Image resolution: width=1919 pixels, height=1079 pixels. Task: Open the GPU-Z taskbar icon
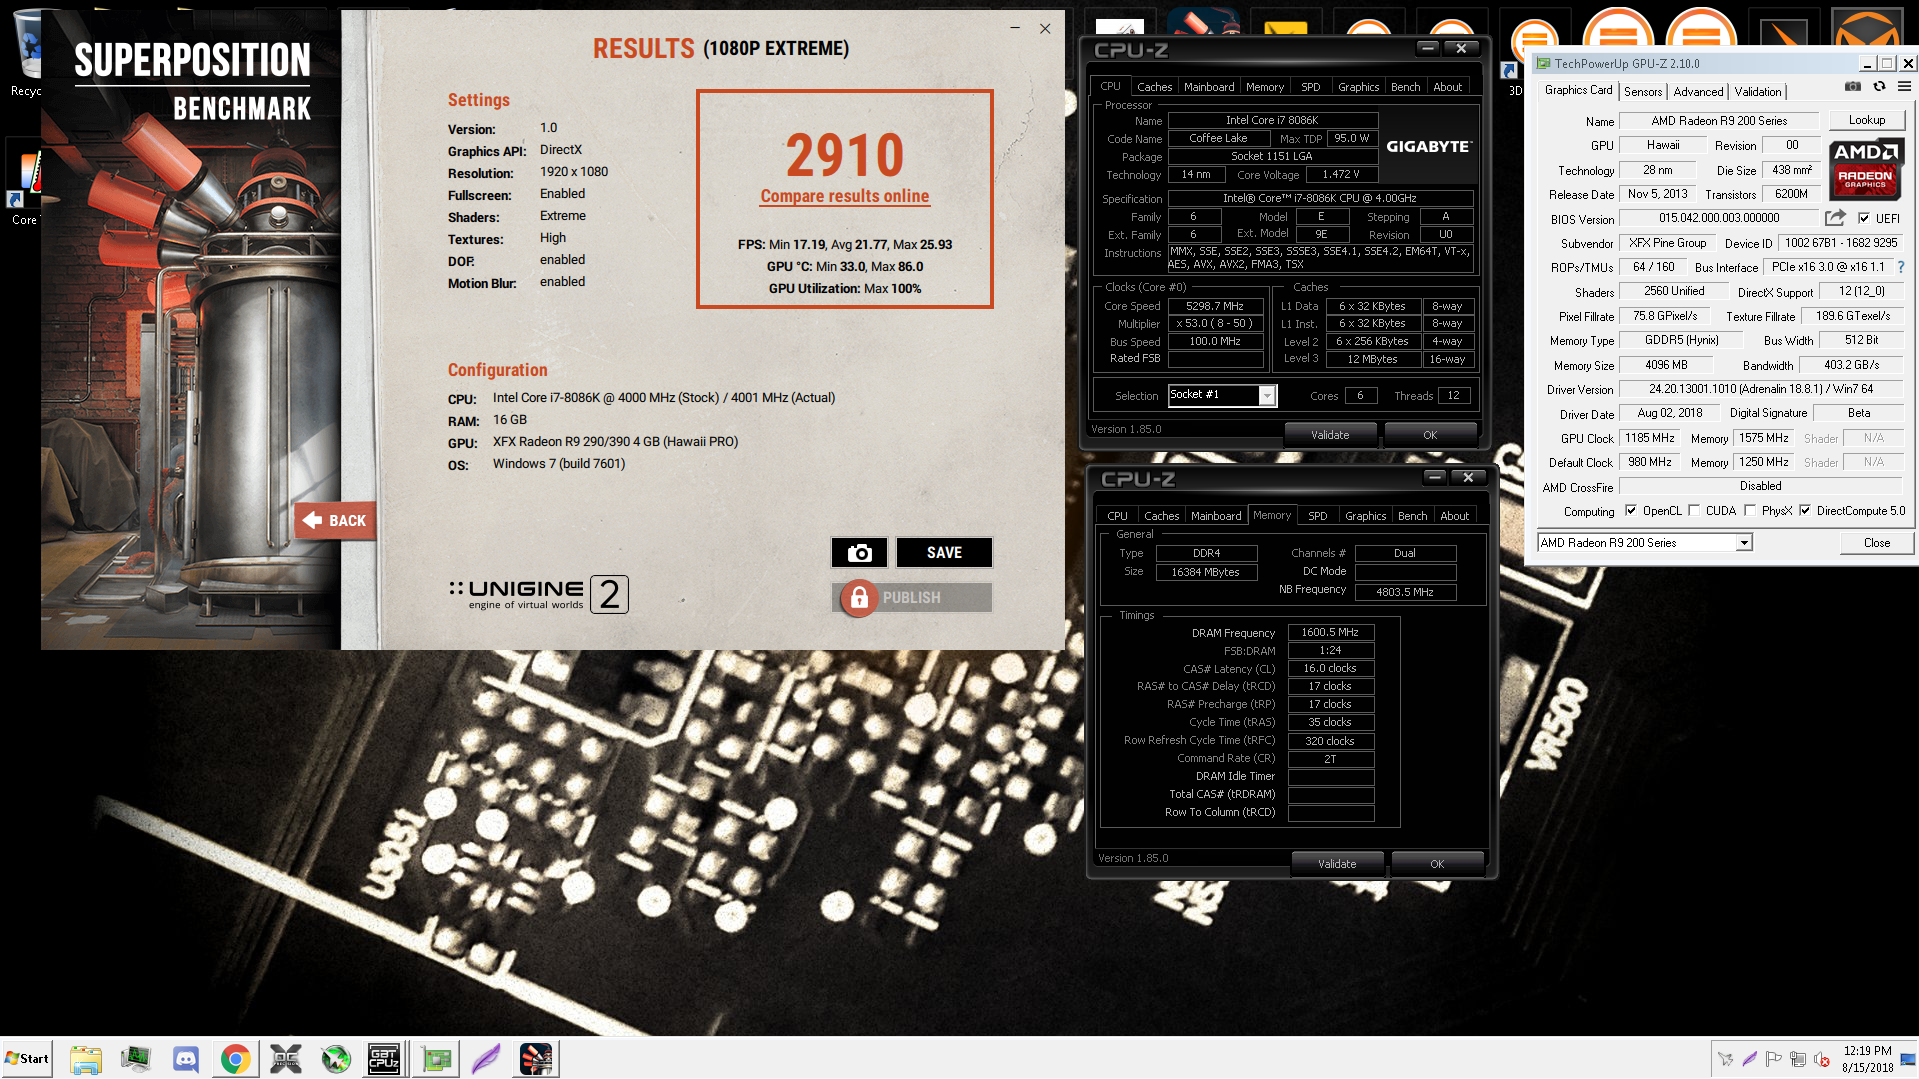click(436, 1059)
